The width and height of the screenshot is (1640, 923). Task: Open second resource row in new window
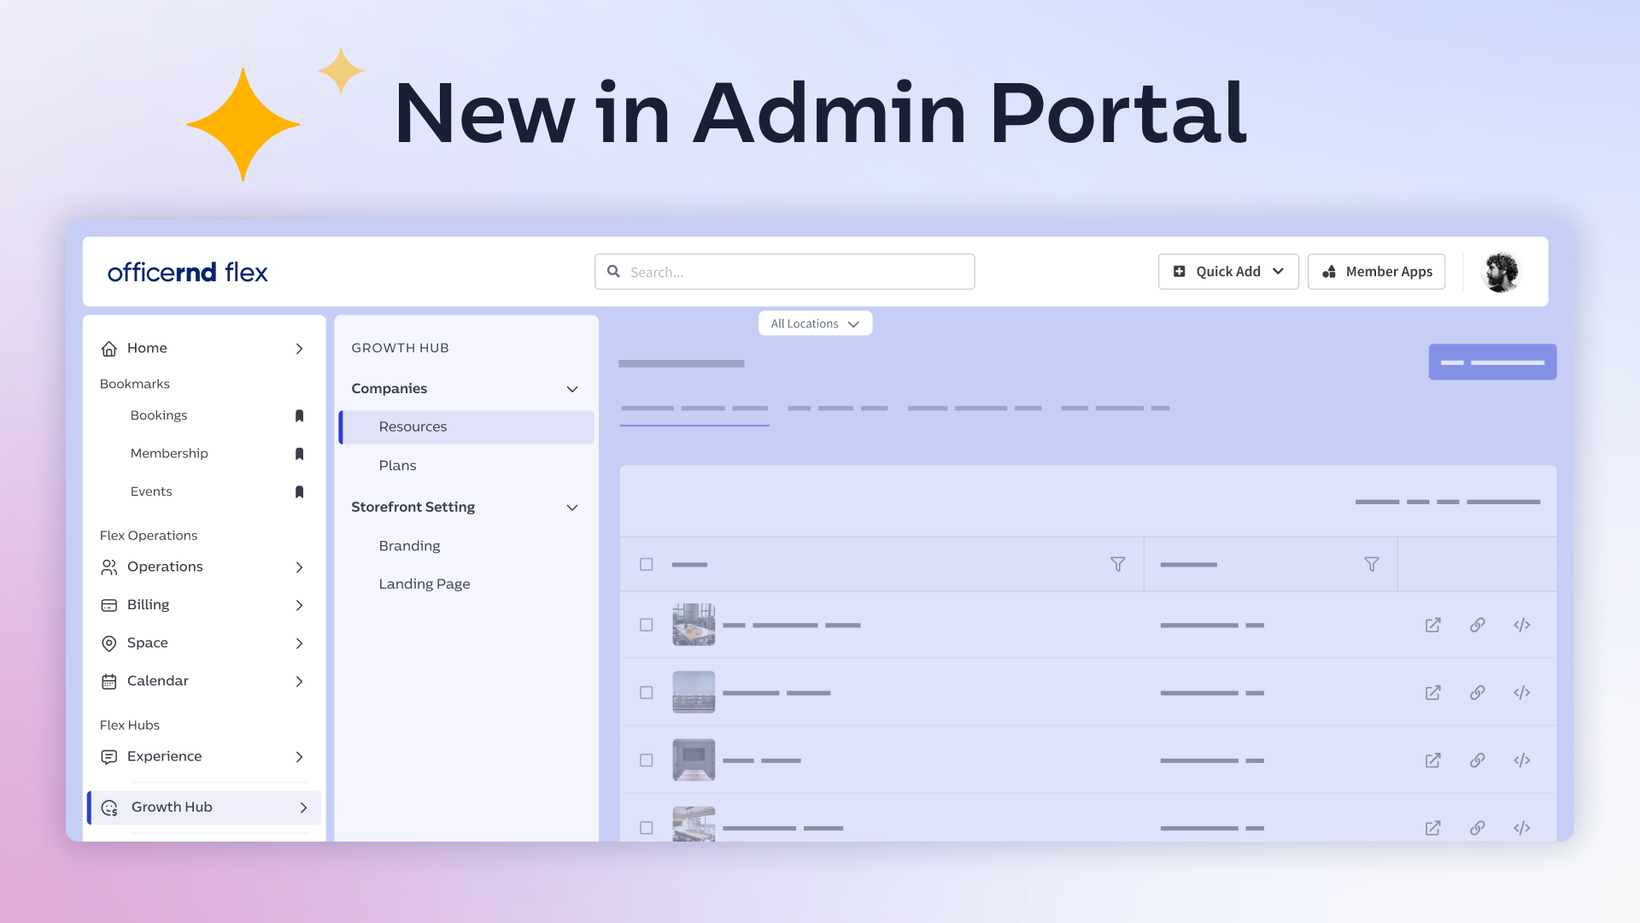(x=1433, y=693)
